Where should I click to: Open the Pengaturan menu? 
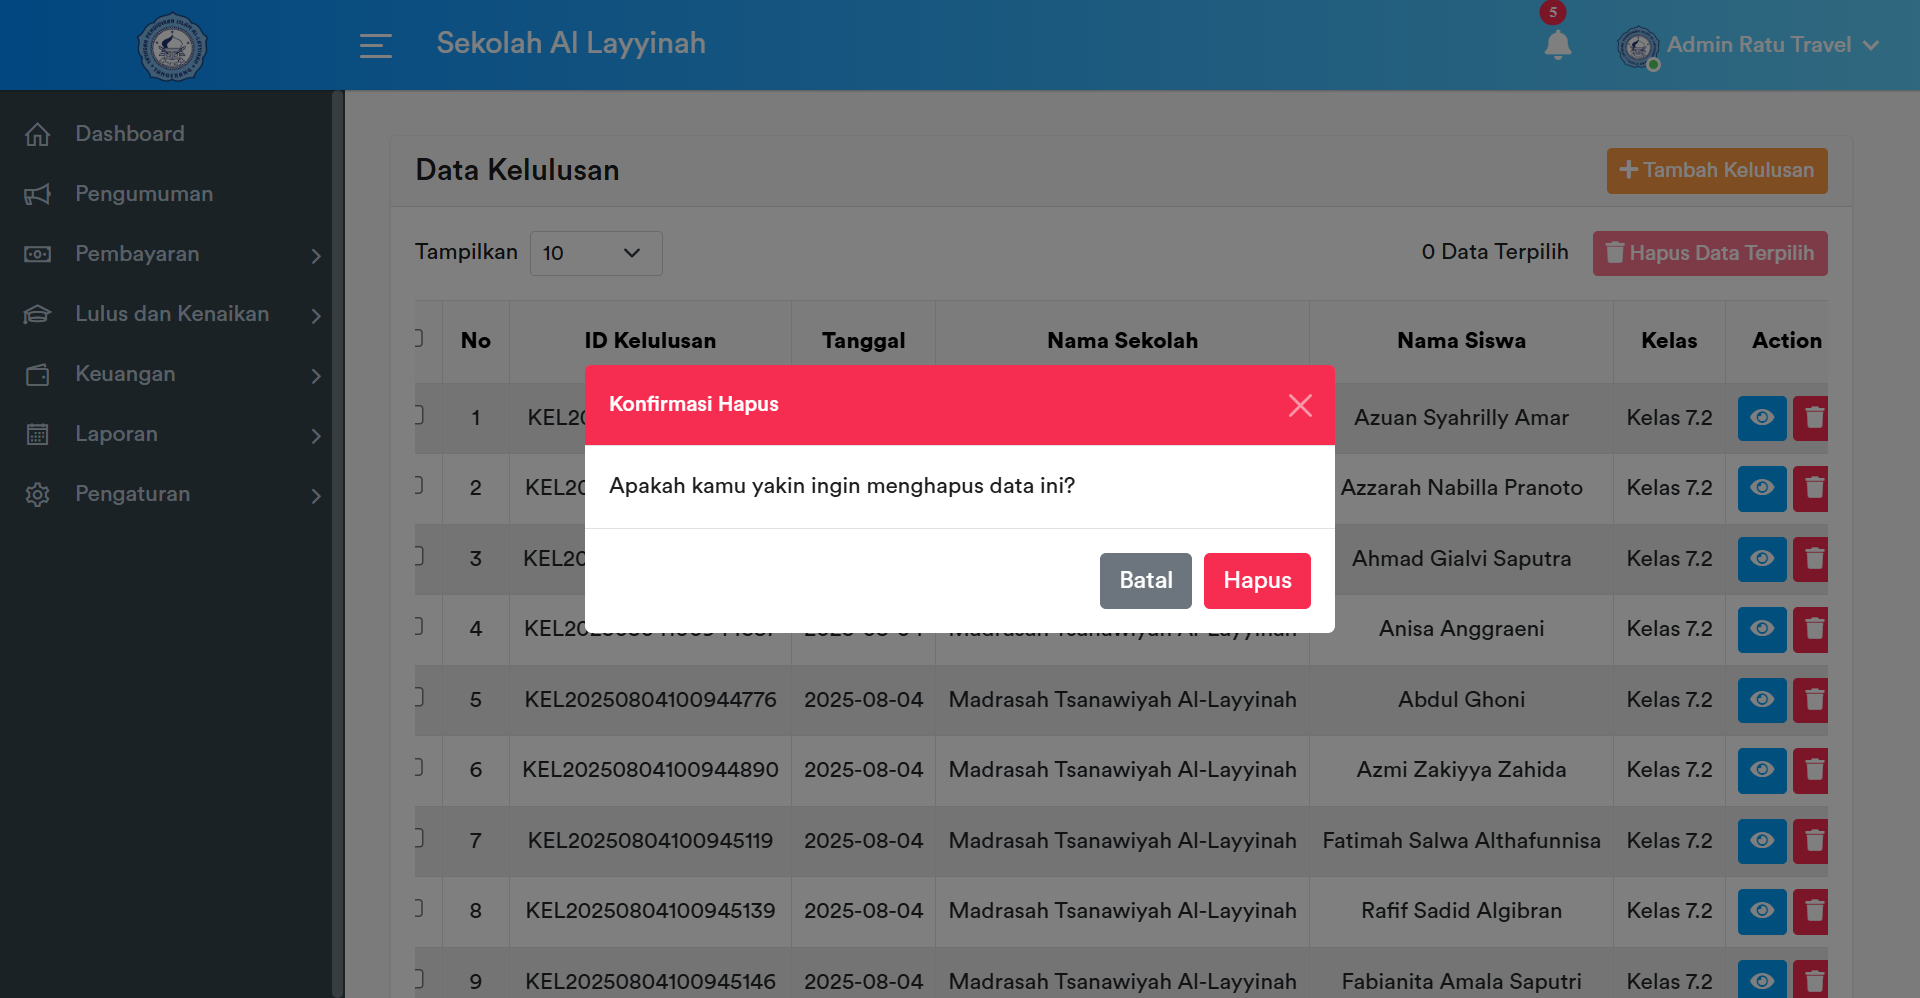click(132, 494)
